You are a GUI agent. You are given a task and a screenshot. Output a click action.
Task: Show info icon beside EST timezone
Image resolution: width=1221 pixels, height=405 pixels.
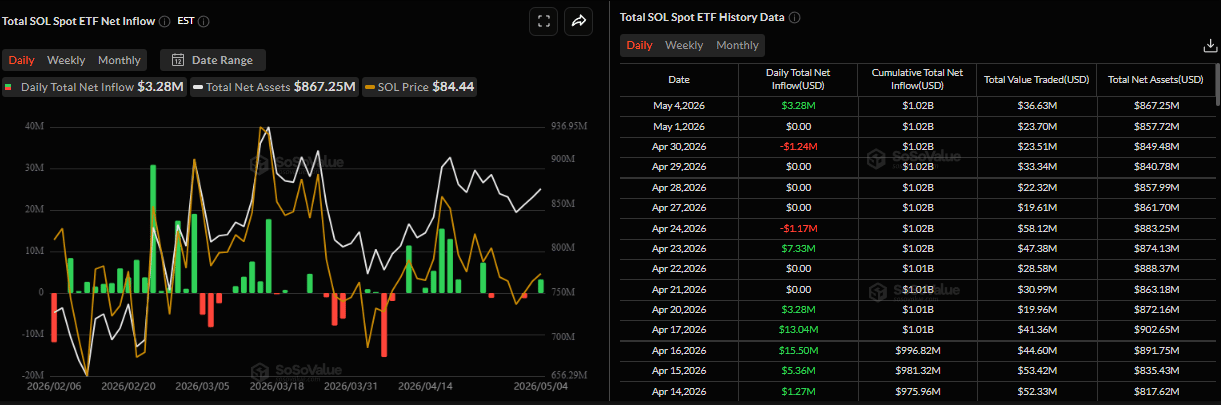click(x=204, y=21)
